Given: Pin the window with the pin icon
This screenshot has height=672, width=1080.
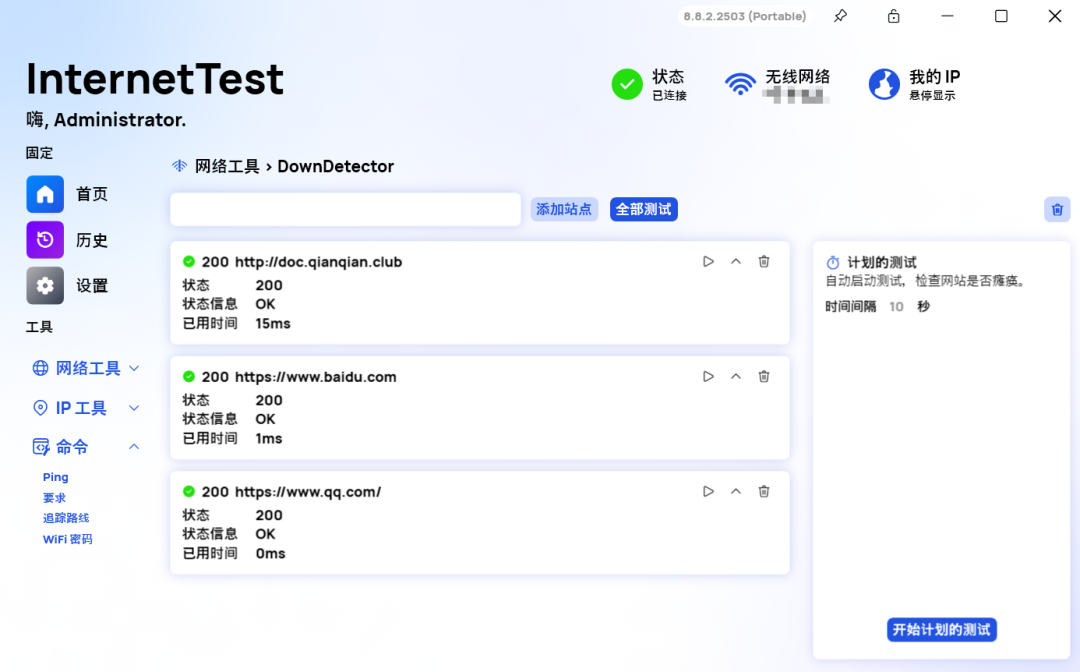Looking at the screenshot, I should click(840, 16).
